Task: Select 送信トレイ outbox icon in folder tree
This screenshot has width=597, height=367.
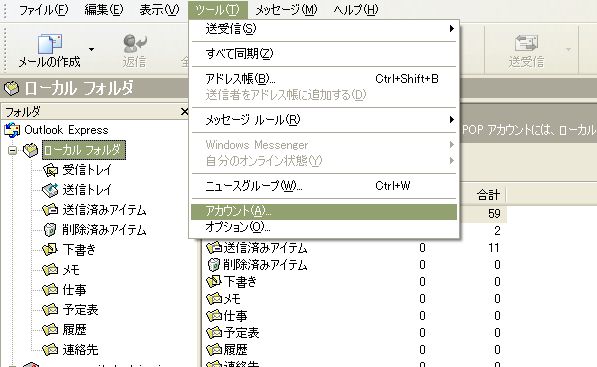Action: click(x=50, y=190)
